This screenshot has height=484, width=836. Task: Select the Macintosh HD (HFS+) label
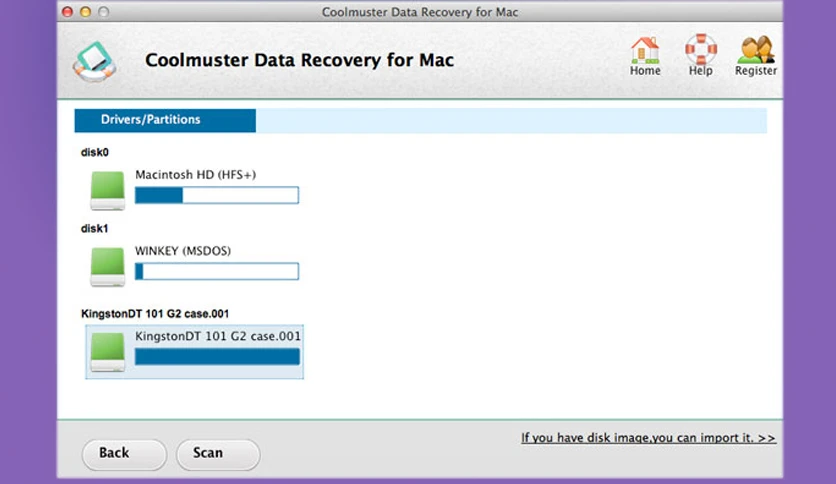click(x=196, y=175)
